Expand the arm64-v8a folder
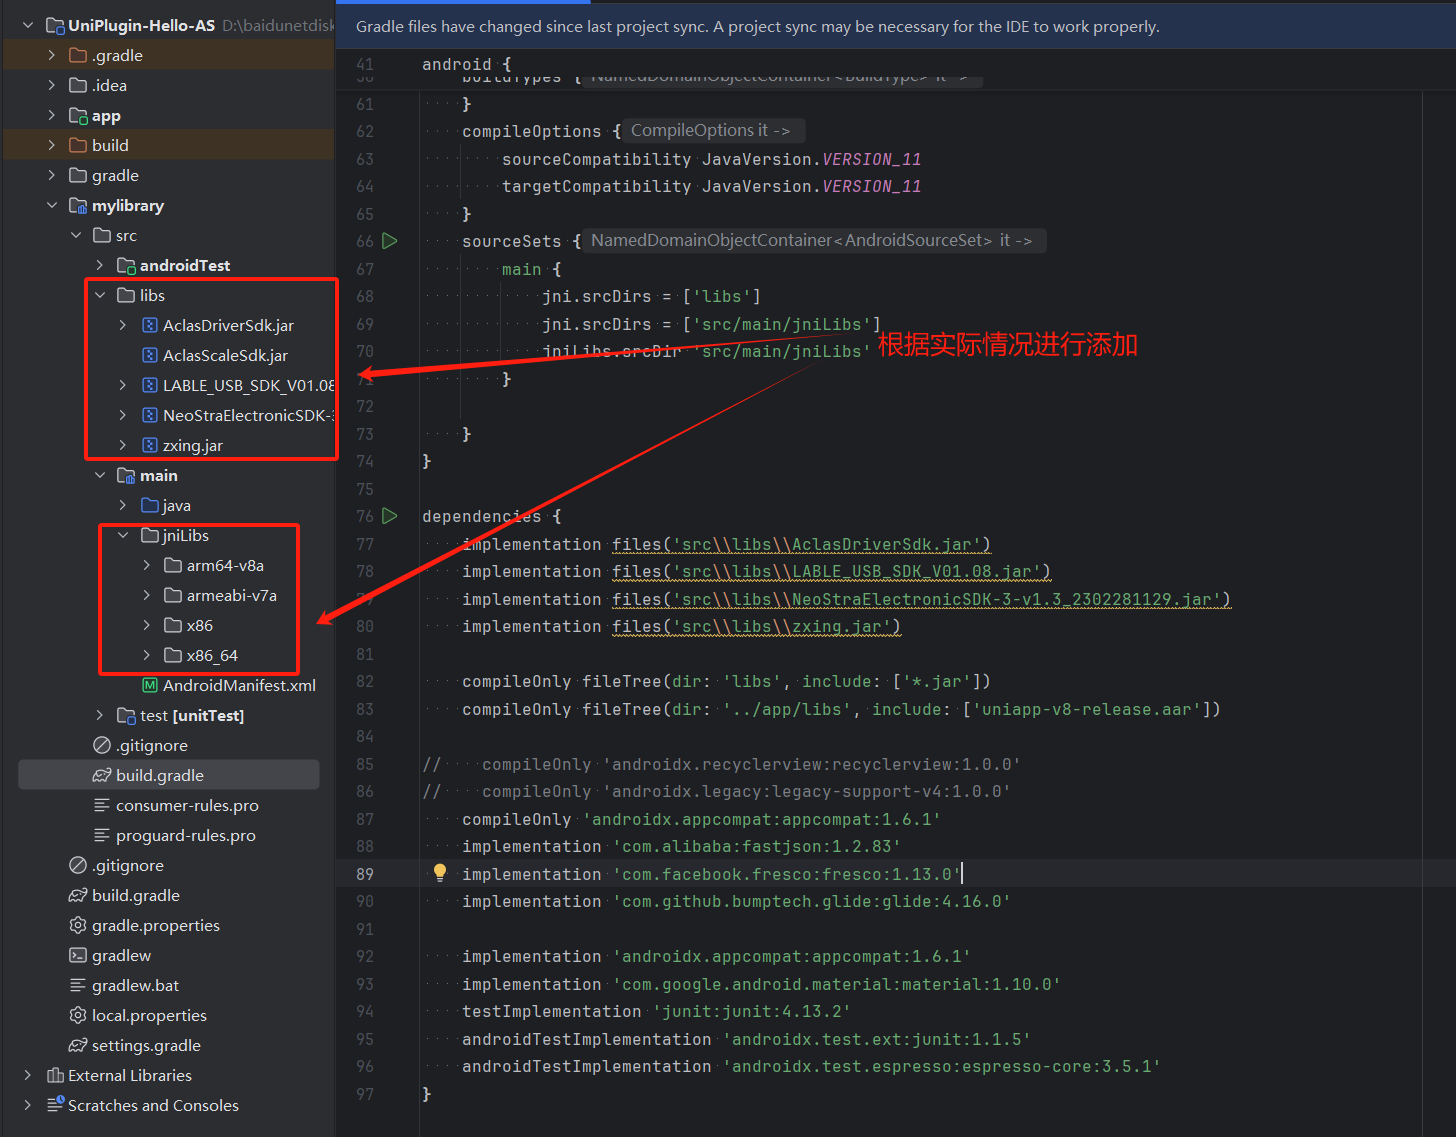Screen dimensions: 1456x1137 point(147,565)
